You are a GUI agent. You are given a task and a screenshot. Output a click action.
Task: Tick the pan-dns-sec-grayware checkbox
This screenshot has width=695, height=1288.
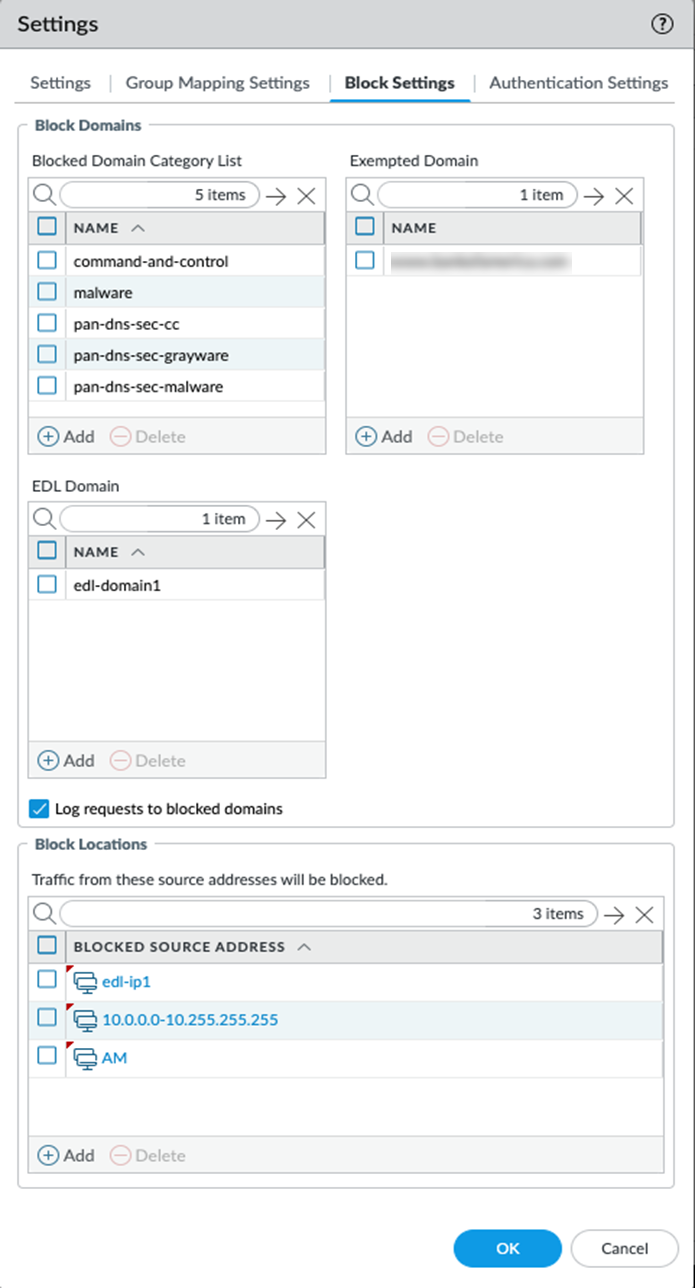point(47,354)
